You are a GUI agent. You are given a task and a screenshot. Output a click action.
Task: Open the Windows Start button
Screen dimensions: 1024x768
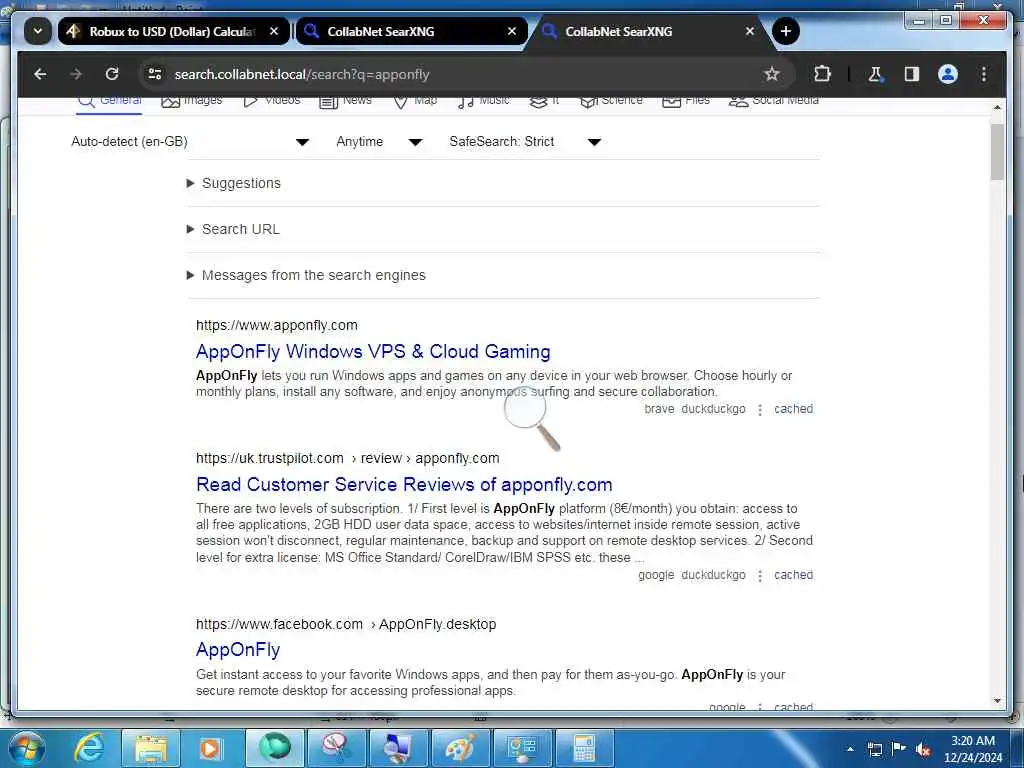[25, 748]
